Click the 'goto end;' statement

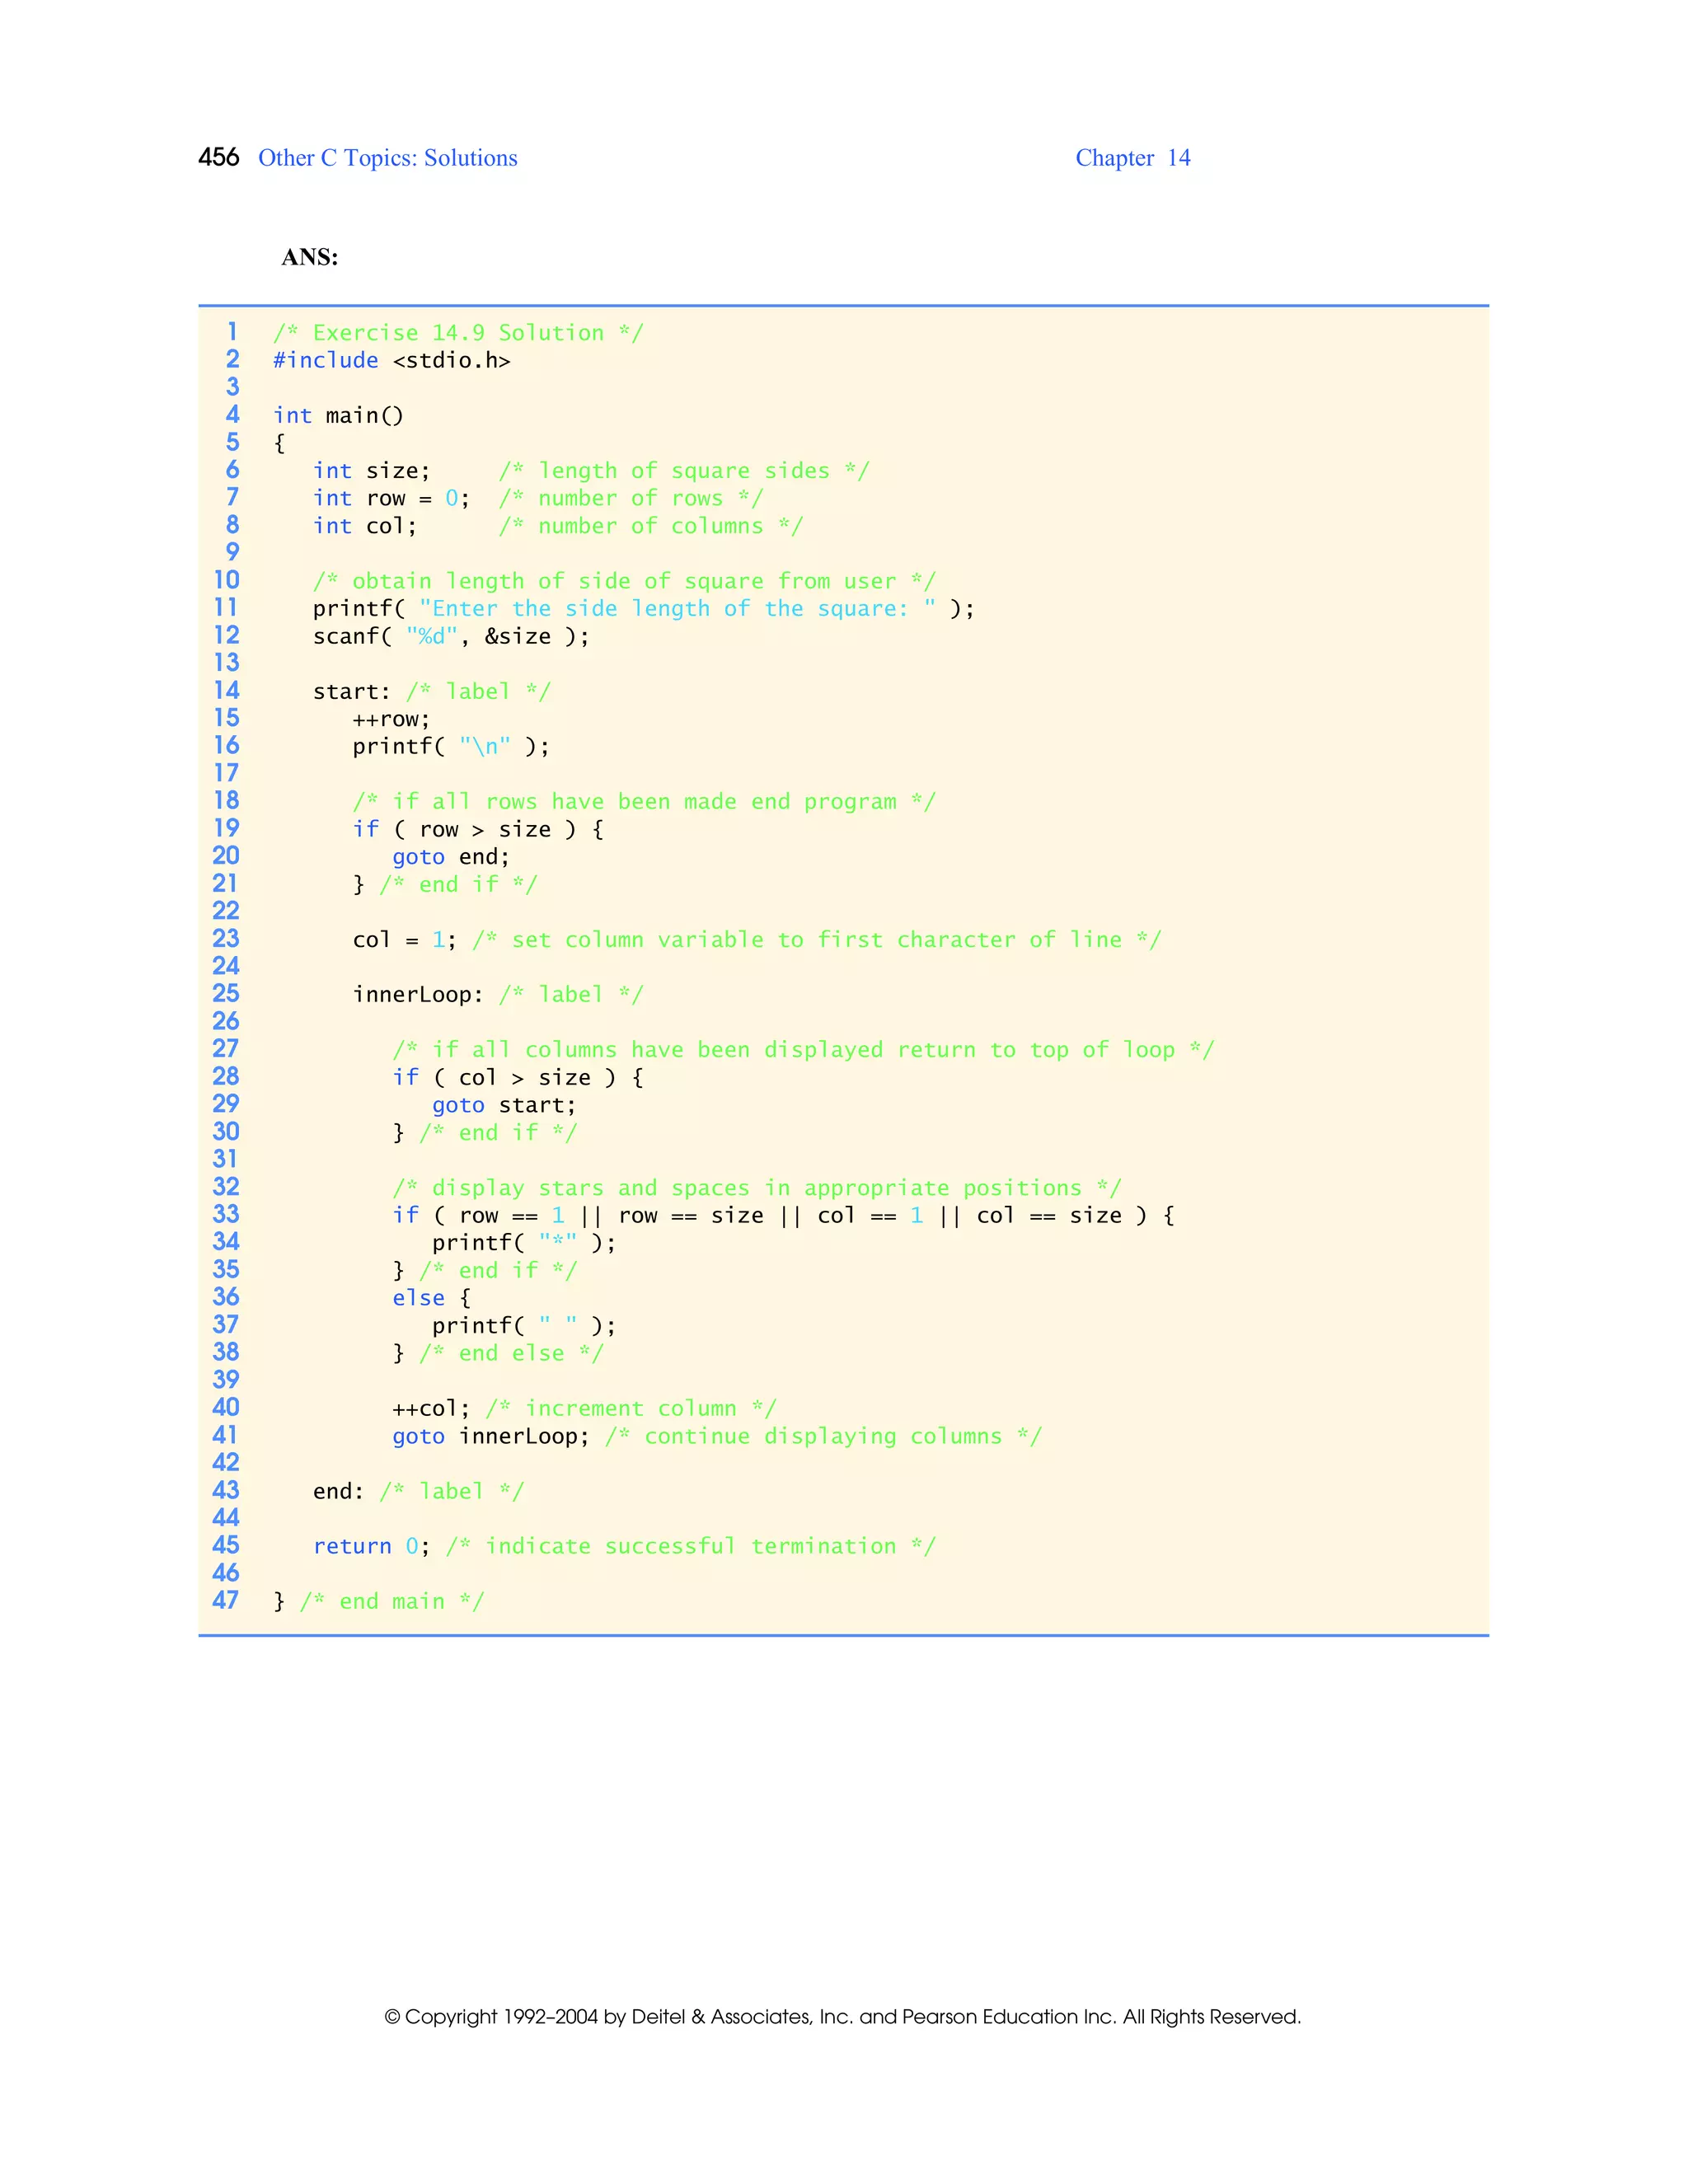451,857
